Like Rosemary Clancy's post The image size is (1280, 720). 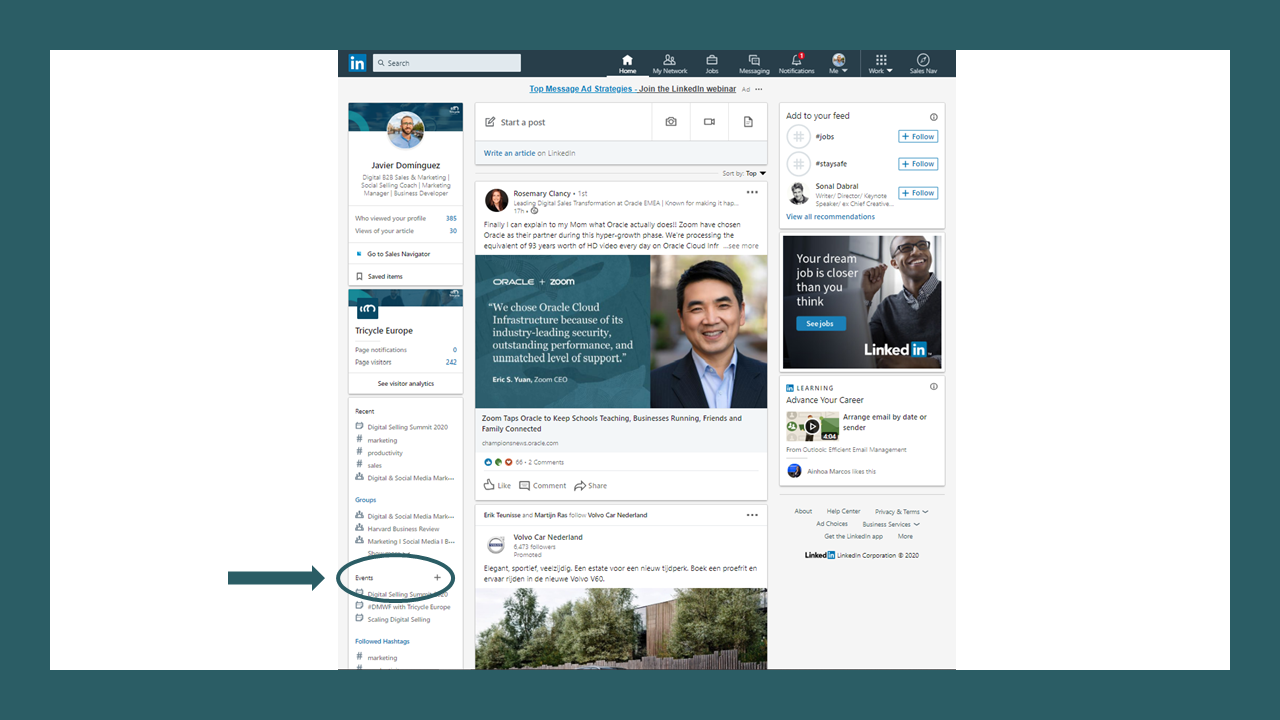(x=497, y=485)
